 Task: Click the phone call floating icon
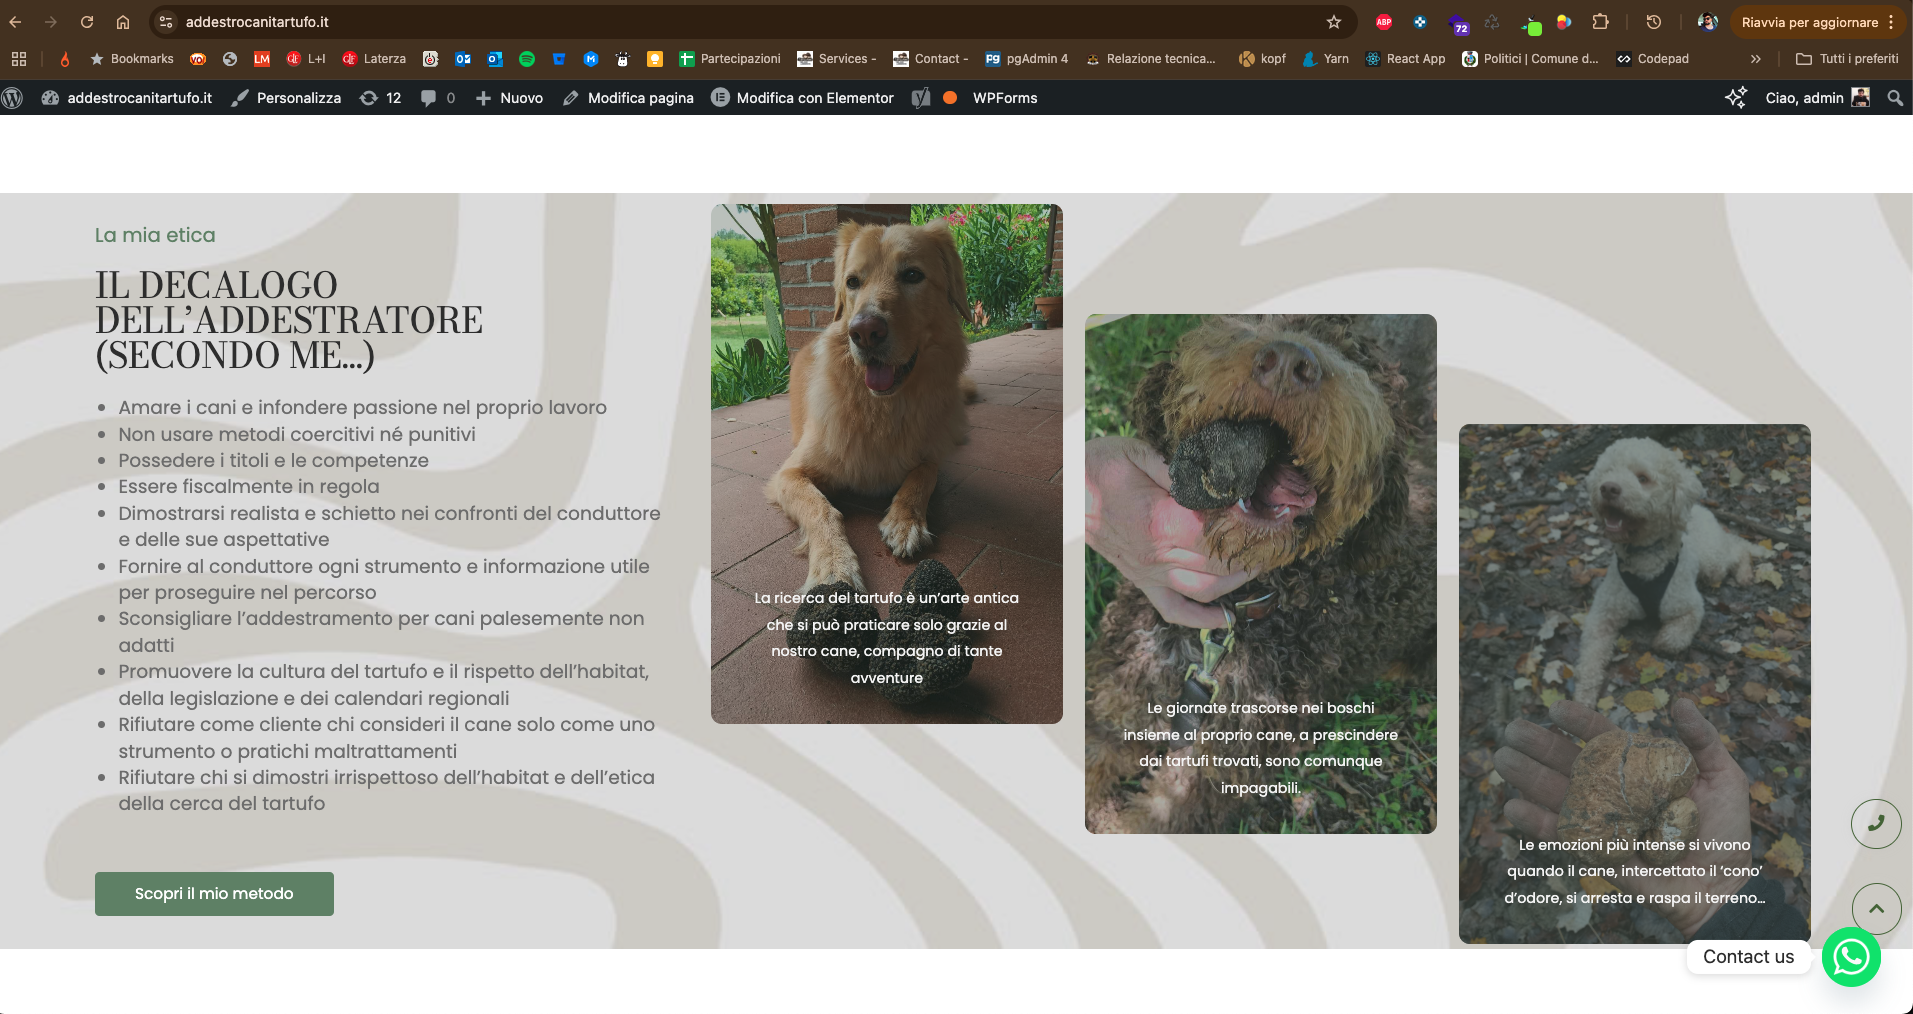pyautogui.click(x=1876, y=823)
